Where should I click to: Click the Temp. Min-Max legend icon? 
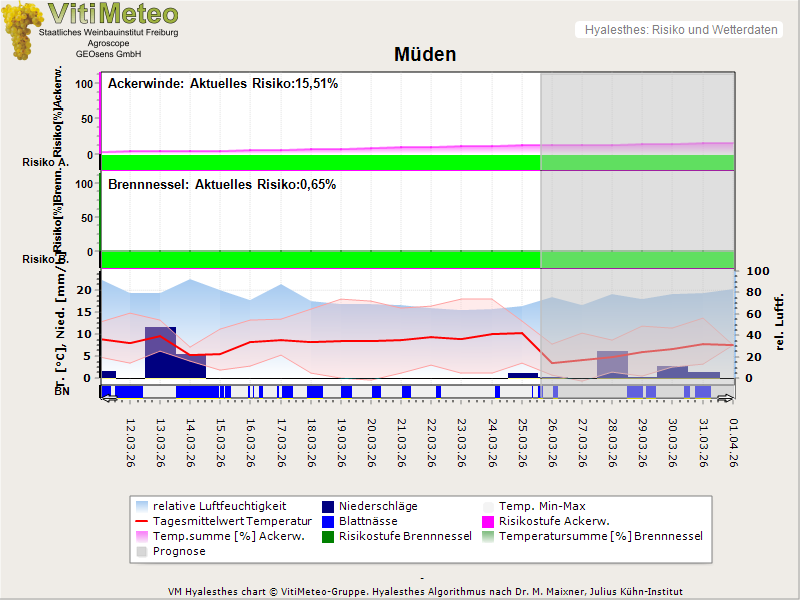(489, 506)
